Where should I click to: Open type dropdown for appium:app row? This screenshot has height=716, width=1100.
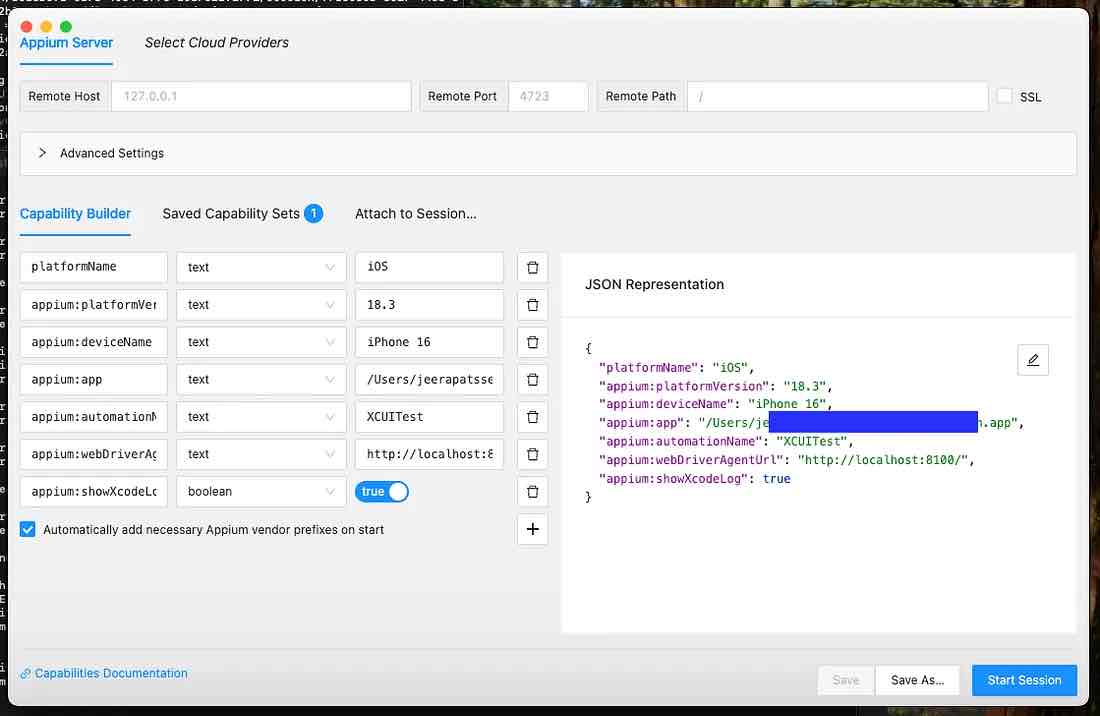click(x=261, y=379)
